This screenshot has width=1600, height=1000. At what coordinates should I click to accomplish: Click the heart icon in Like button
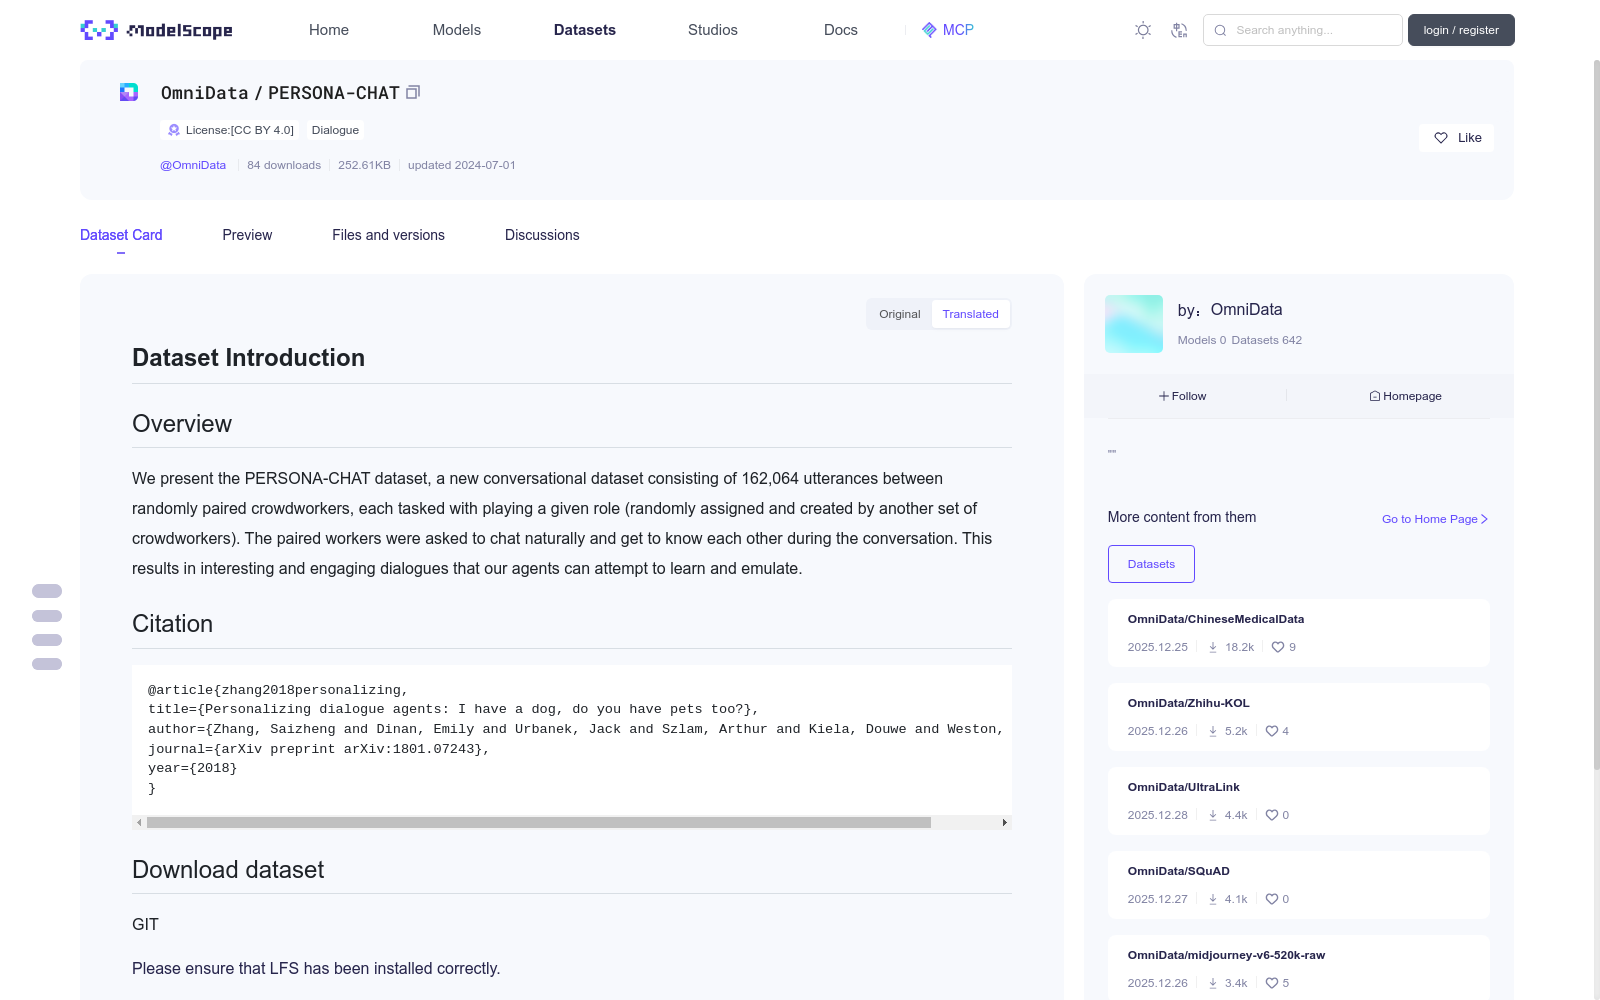click(1441, 138)
